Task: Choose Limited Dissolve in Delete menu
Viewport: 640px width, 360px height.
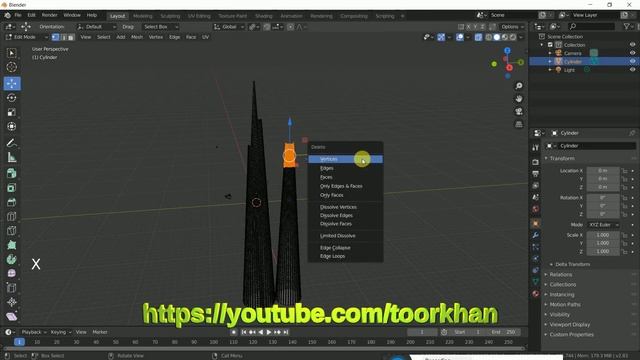Action: [x=345, y=236]
